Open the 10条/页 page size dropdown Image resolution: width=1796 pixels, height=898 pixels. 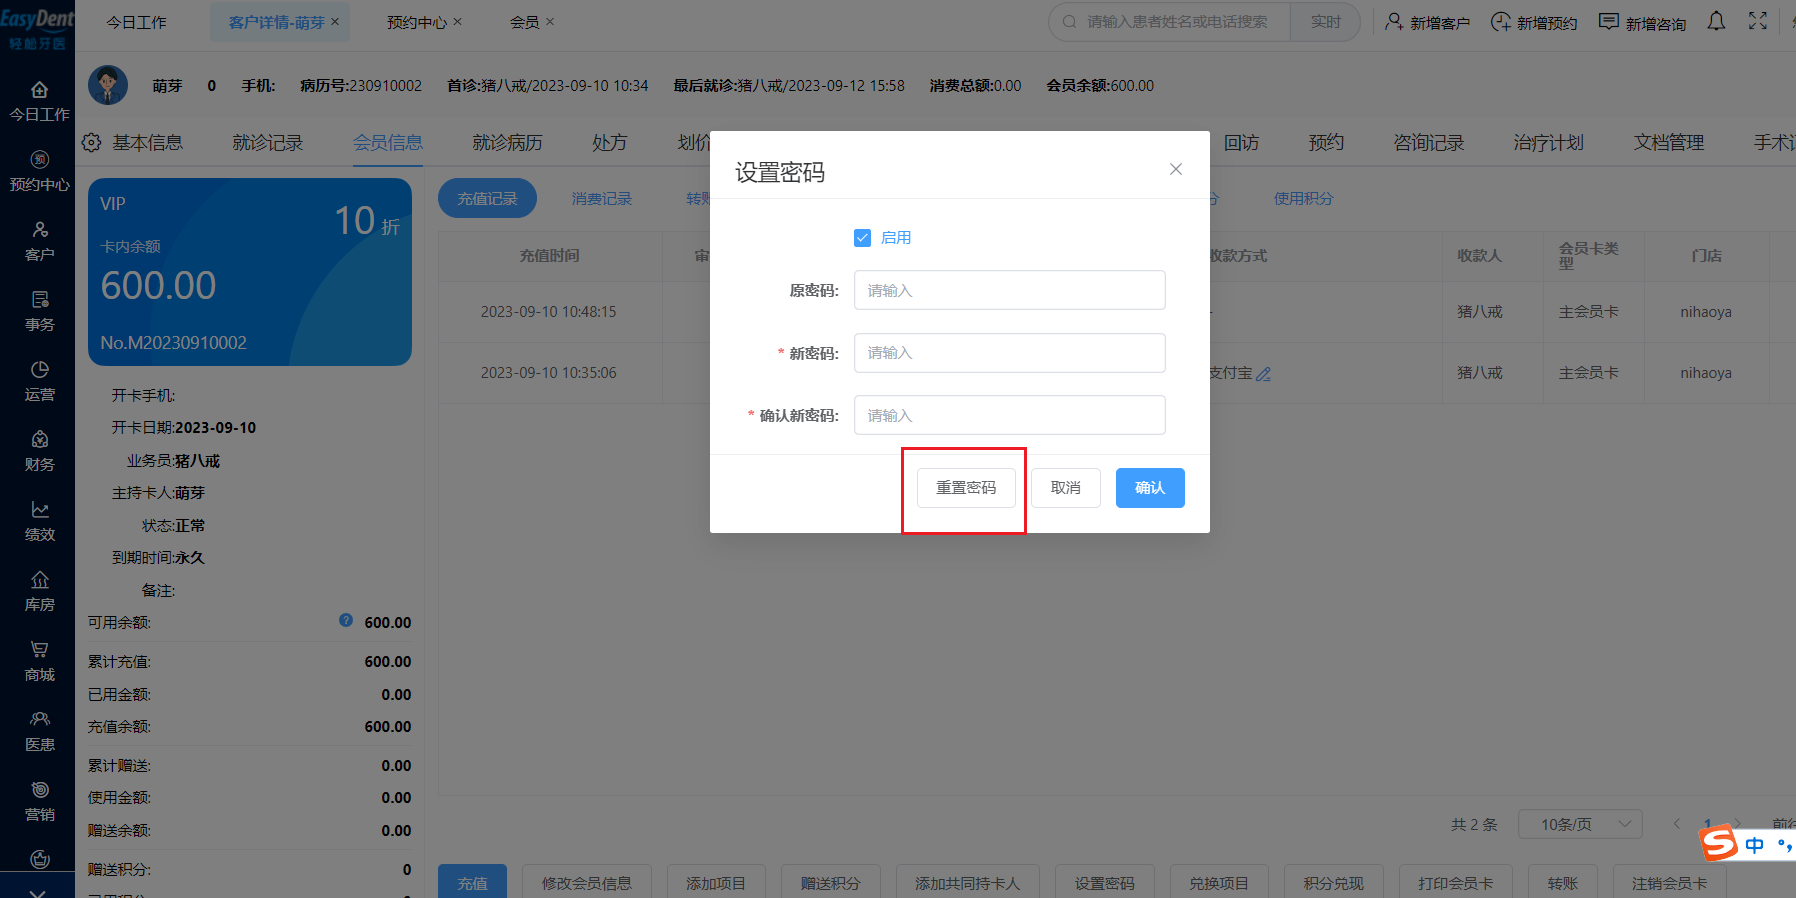tap(1580, 824)
